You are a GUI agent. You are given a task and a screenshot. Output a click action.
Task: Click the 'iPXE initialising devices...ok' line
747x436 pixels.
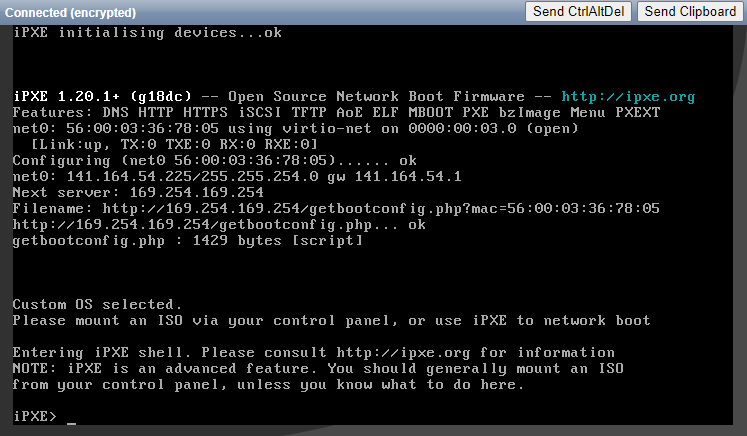(148, 32)
